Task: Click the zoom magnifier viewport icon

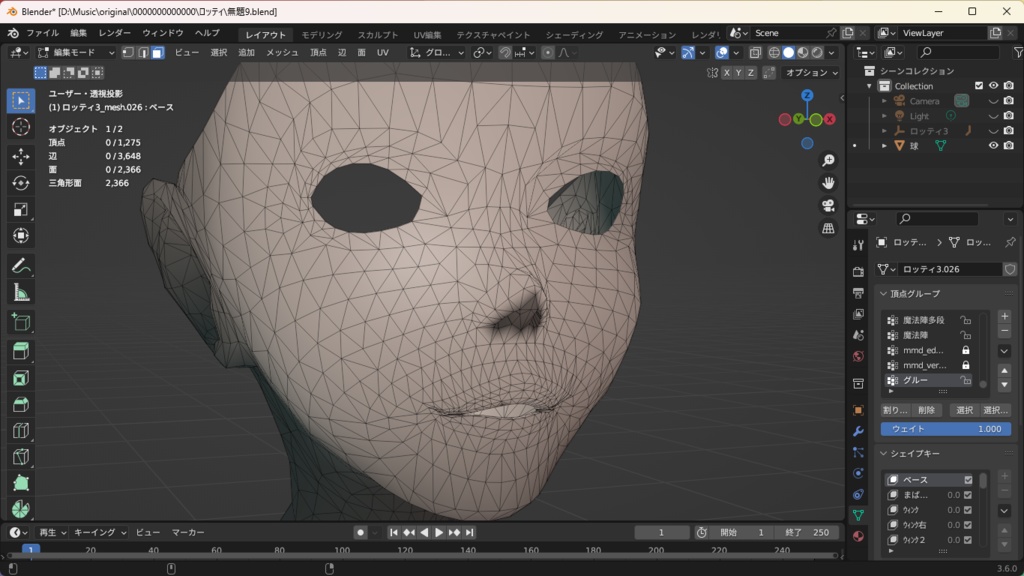Action: click(828, 161)
